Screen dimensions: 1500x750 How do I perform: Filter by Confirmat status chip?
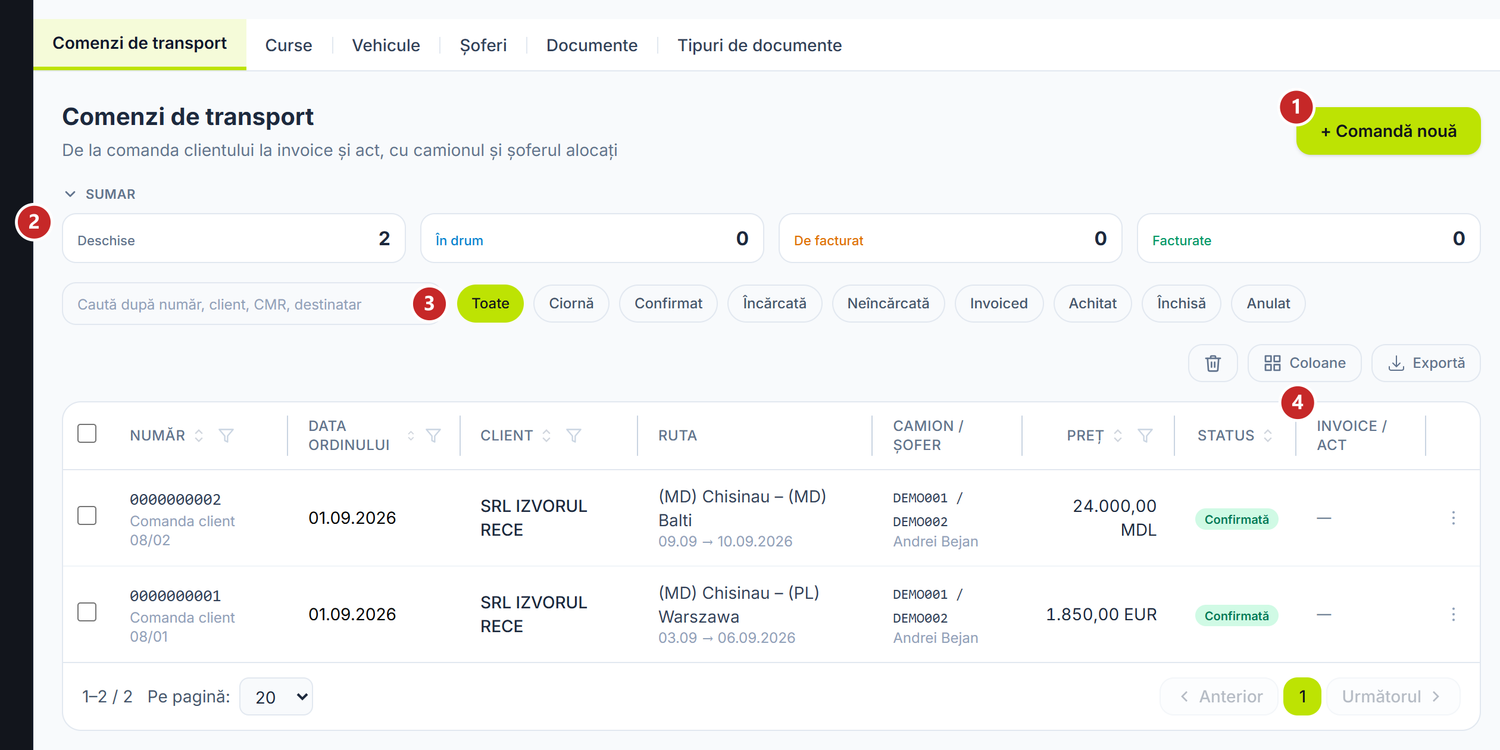point(668,303)
